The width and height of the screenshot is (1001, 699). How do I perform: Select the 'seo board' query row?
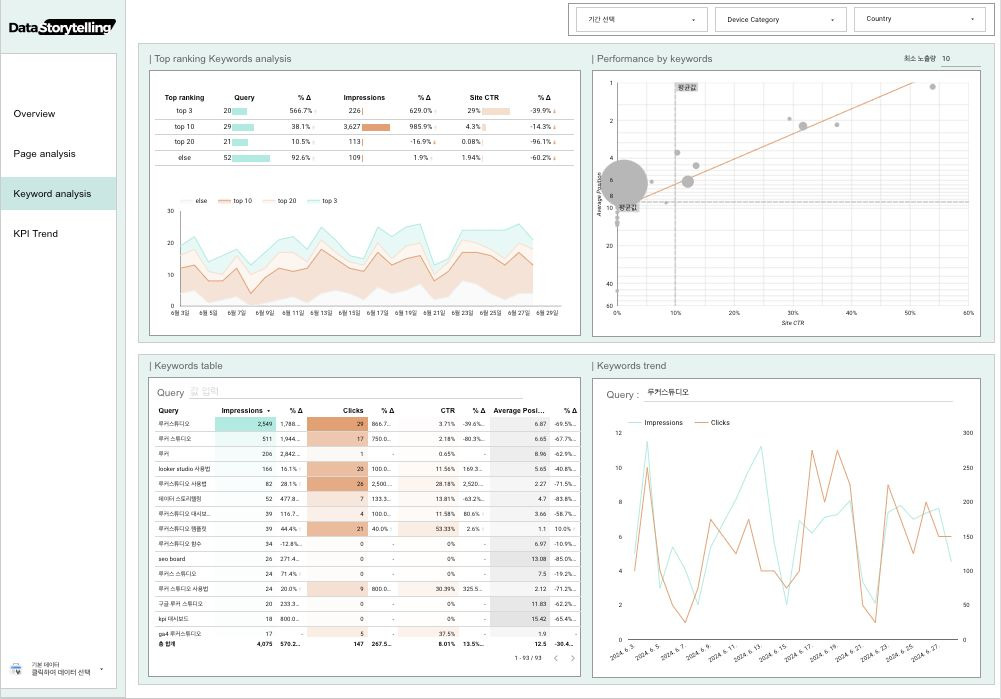[367, 559]
